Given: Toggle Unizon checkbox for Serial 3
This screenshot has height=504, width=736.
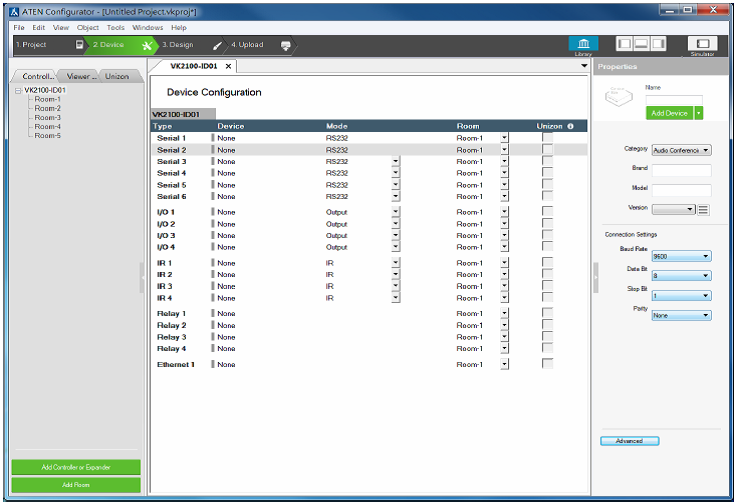Looking at the screenshot, I should pyautogui.click(x=547, y=161).
